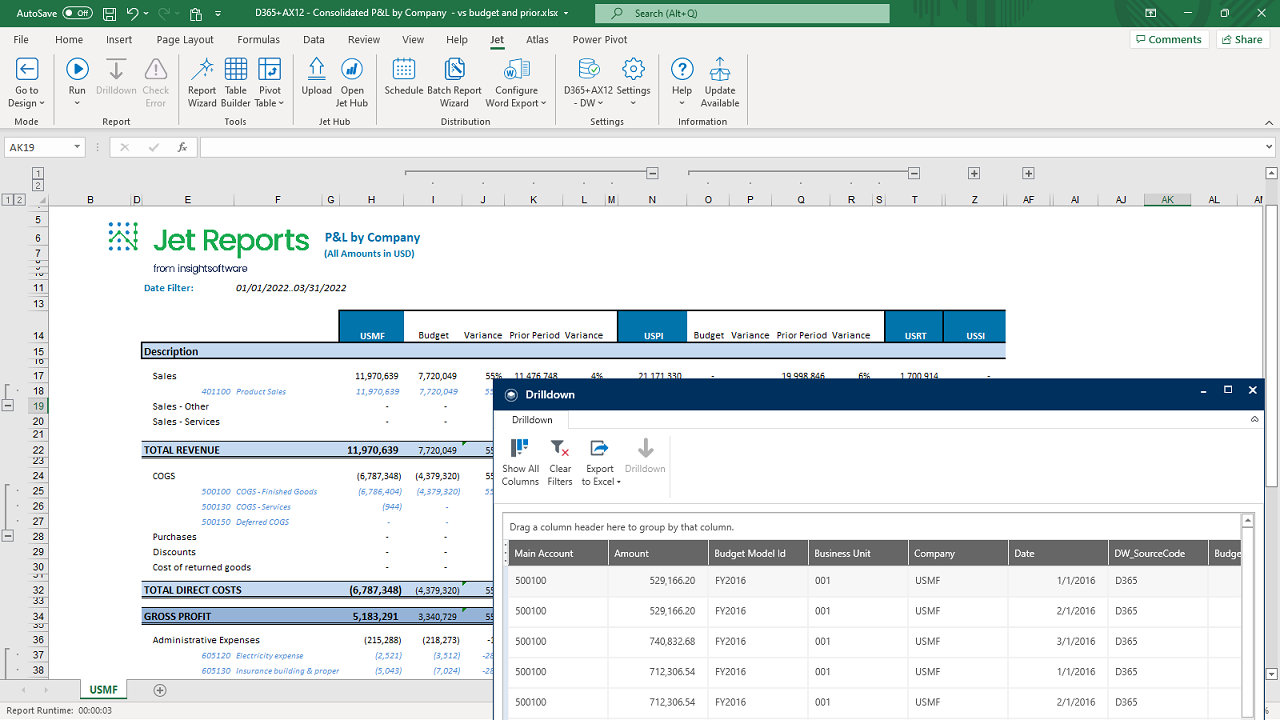Show outline level 1 columns

[x=38, y=173]
